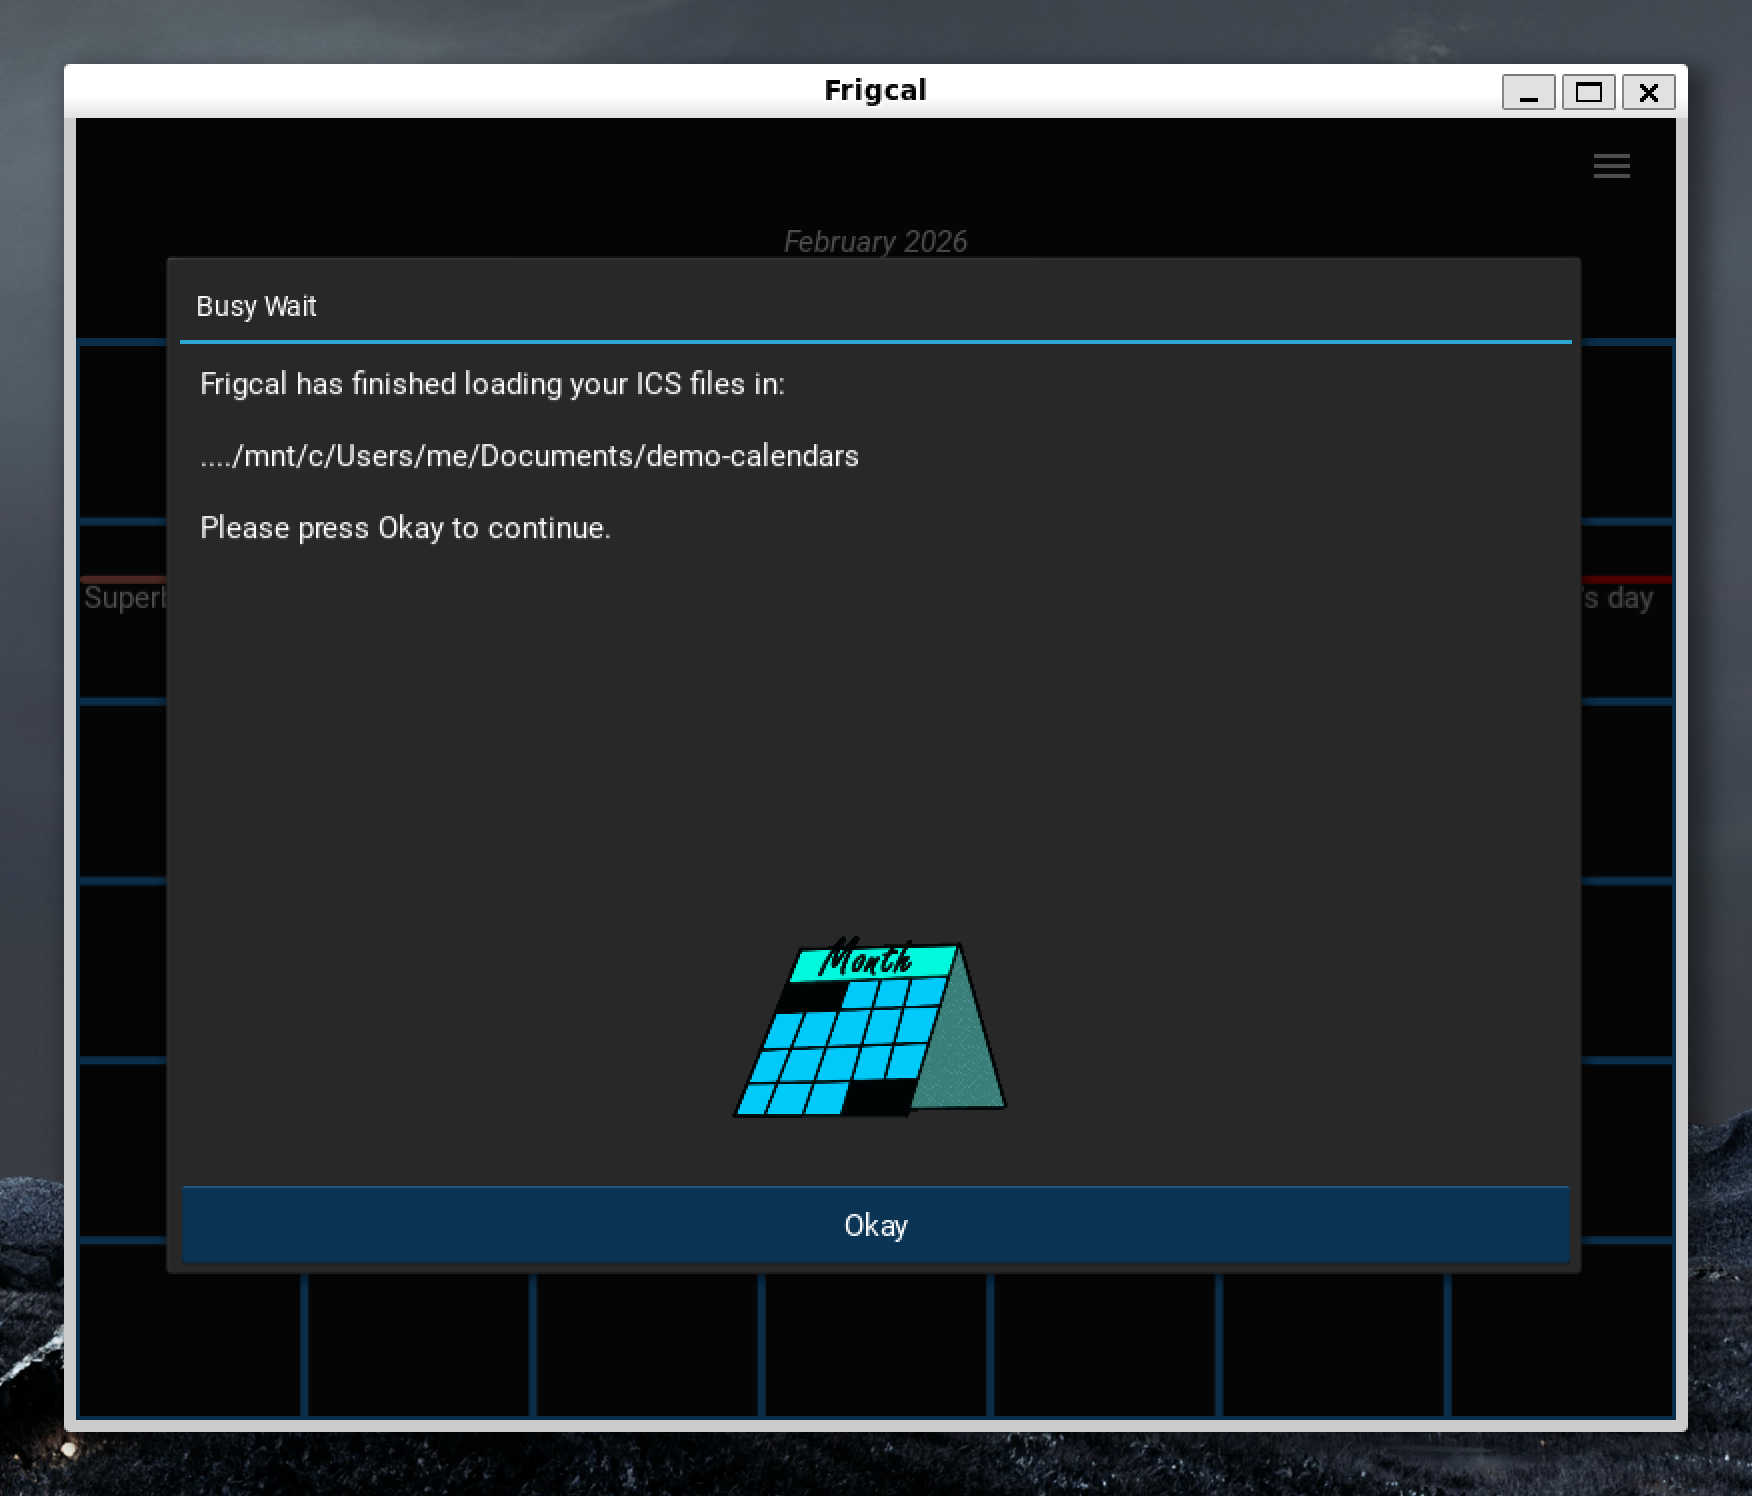Click the demo-calendars folder path text
This screenshot has width=1752, height=1496.
tap(529, 456)
